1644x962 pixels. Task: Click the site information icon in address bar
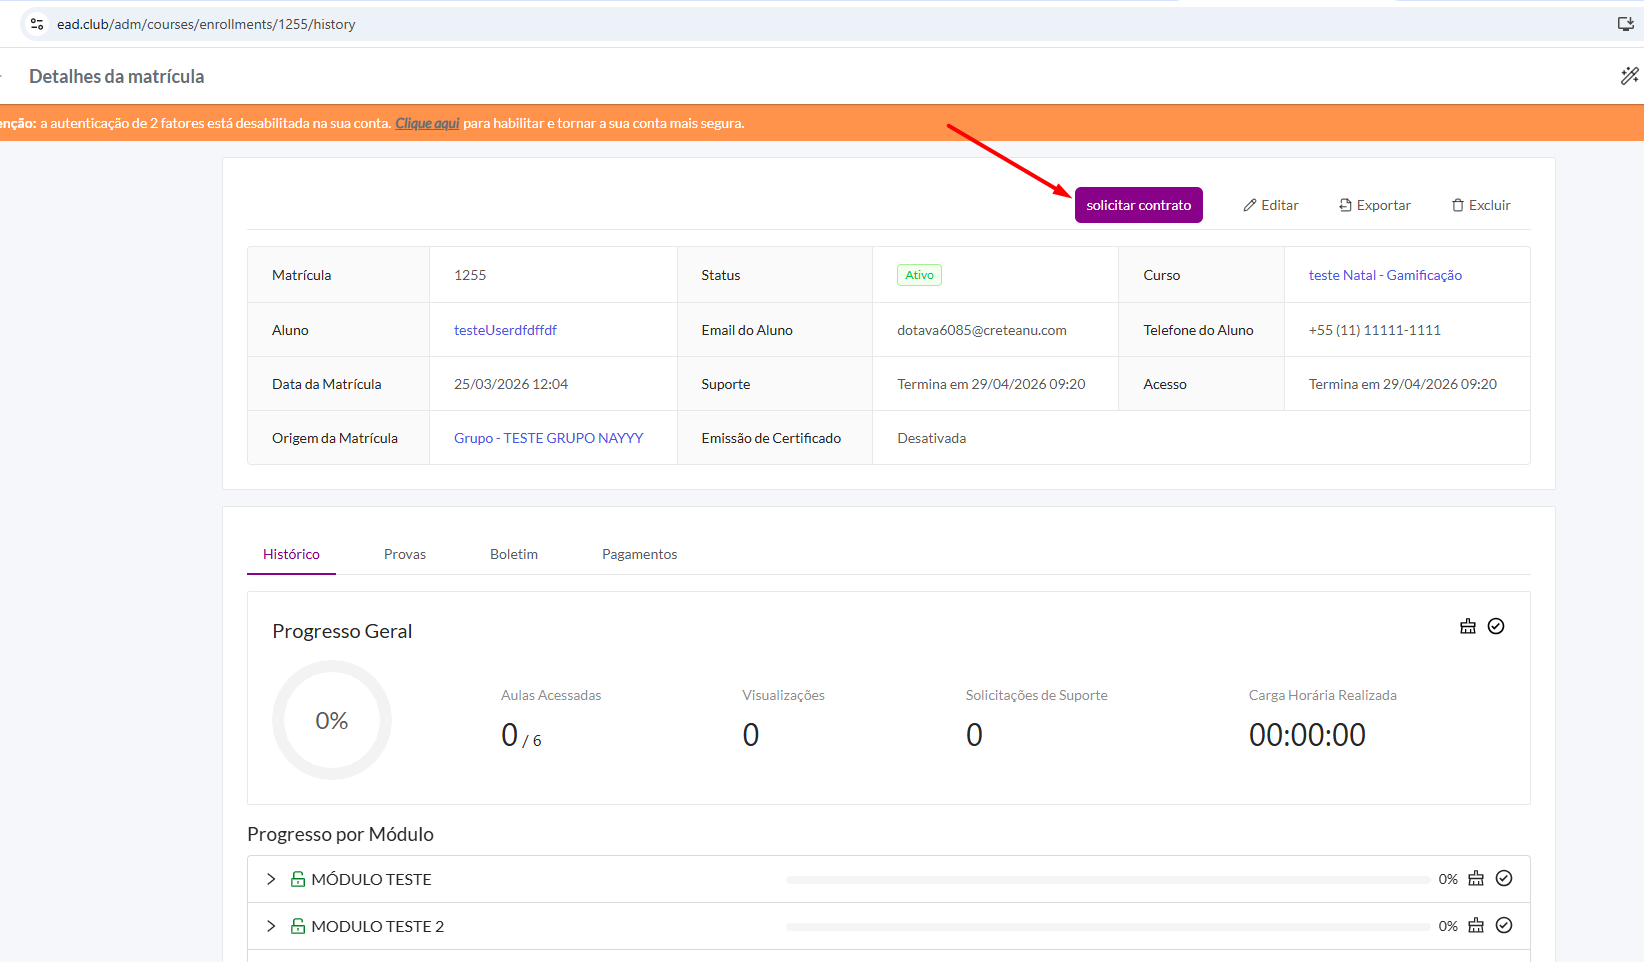(37, 24)
